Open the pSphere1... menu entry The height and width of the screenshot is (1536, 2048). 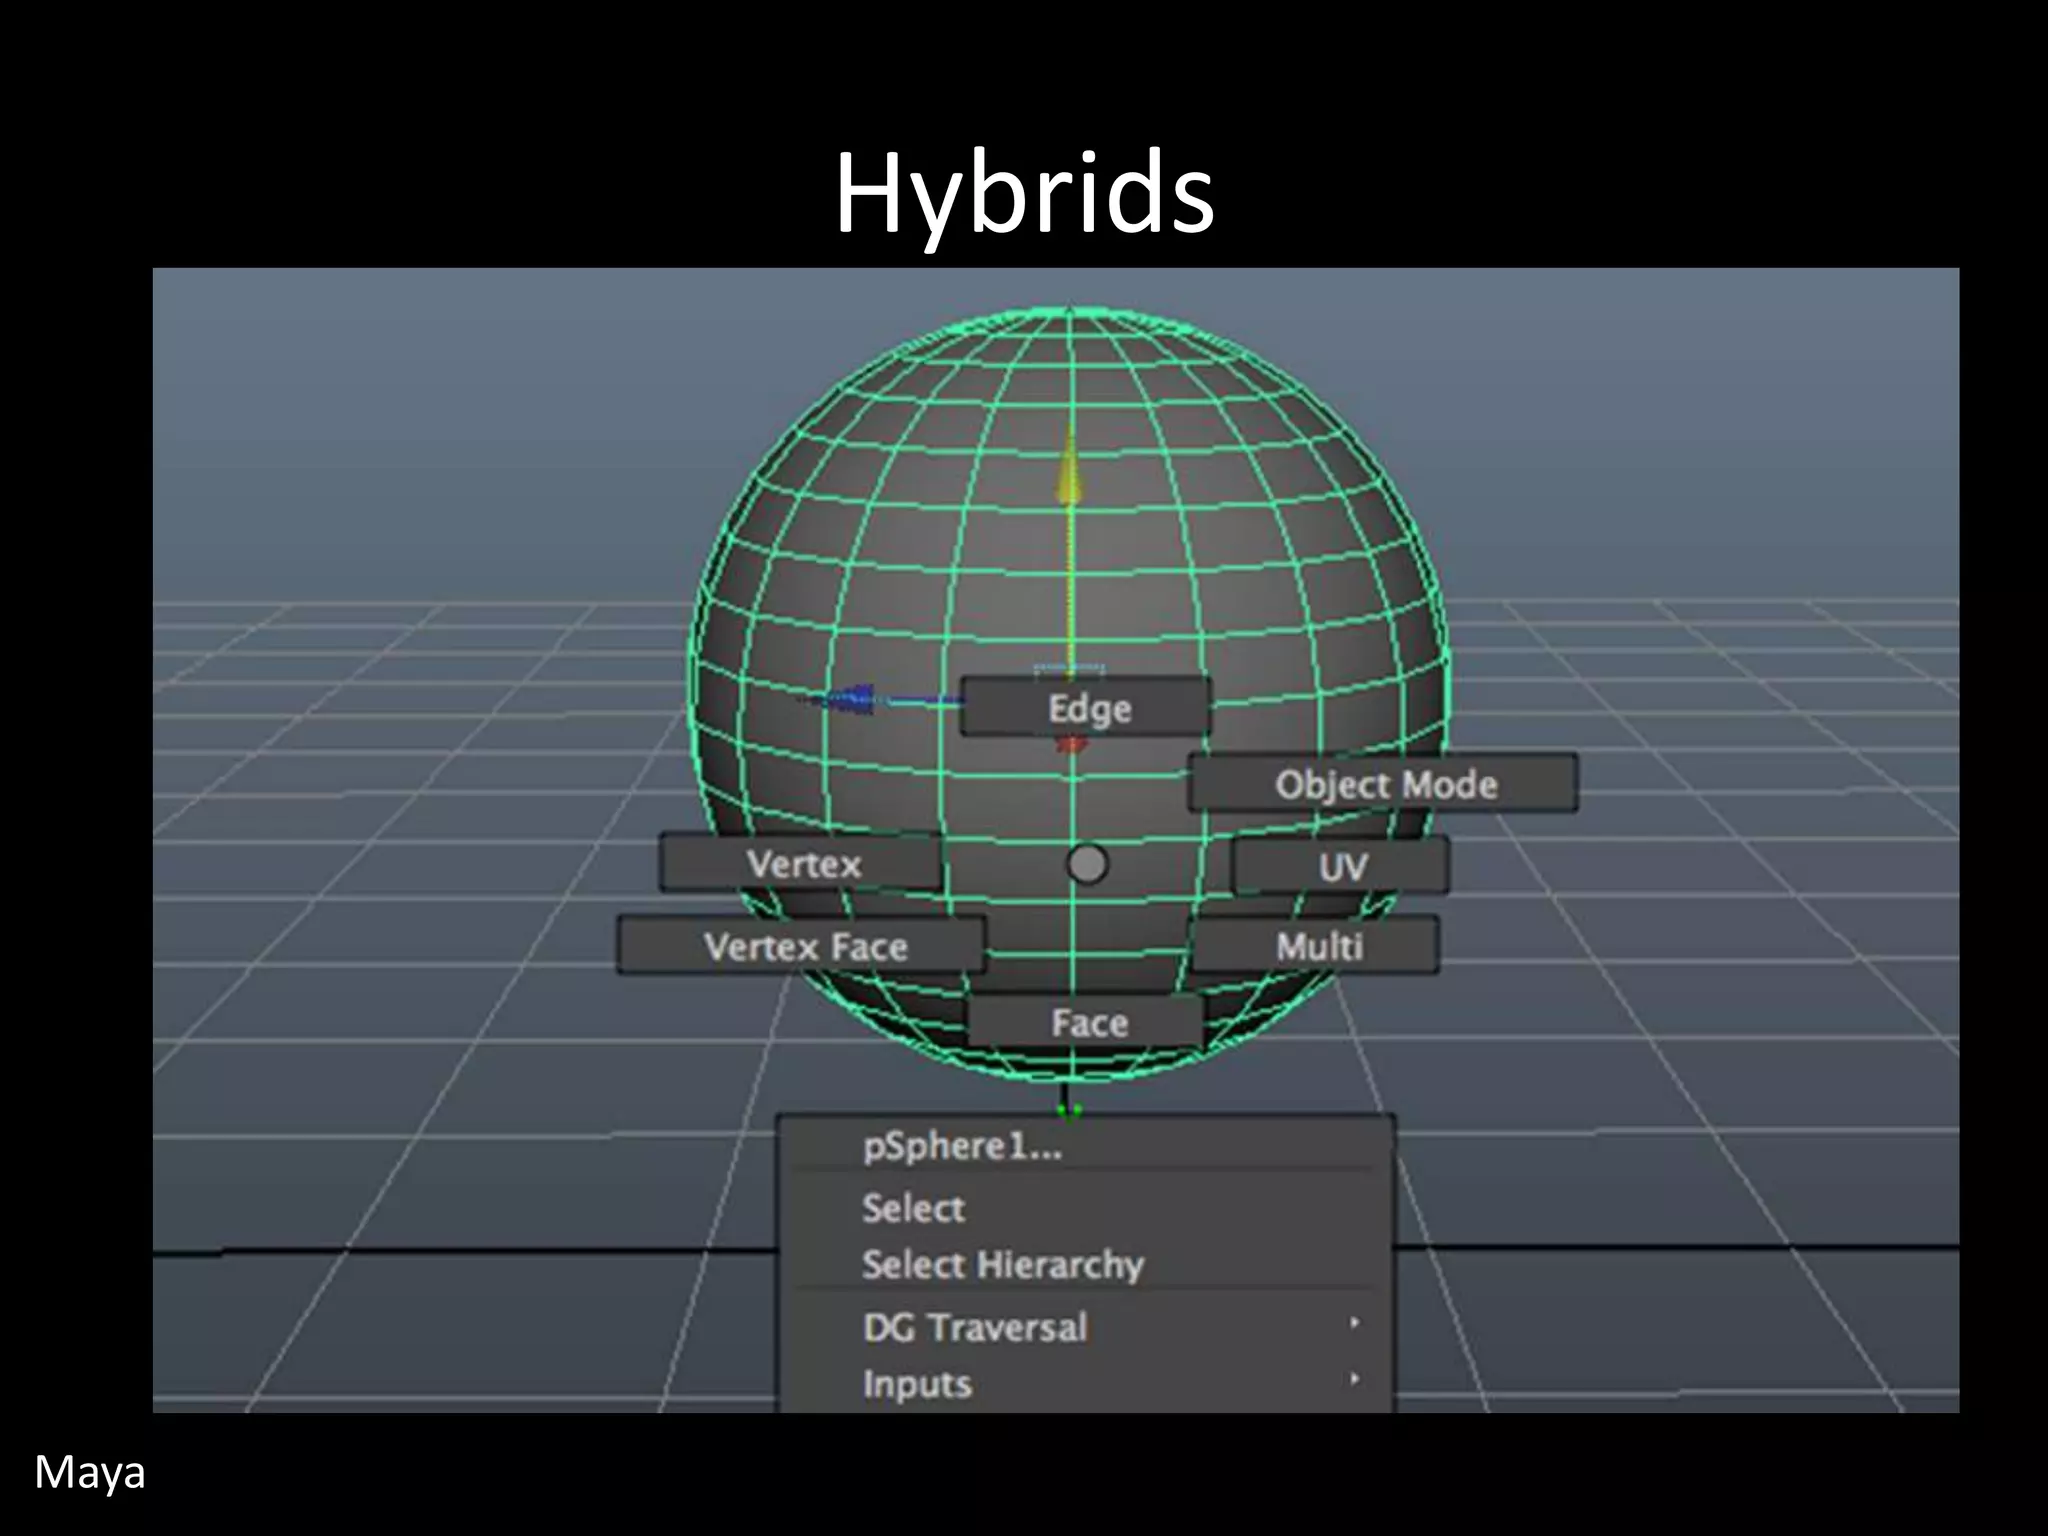point(1086,1145)
